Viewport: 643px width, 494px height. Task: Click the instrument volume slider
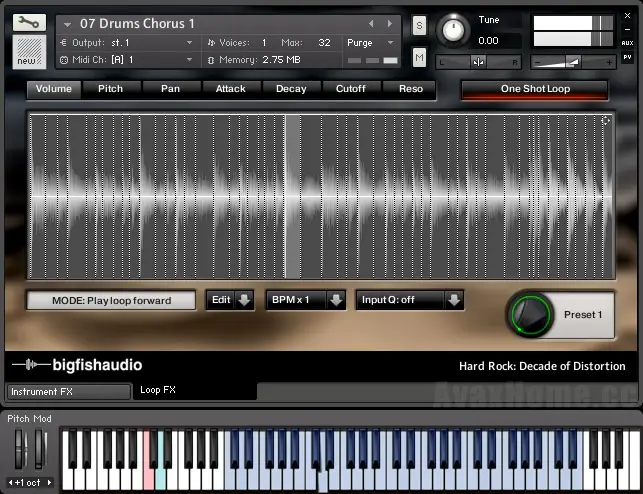pyautogui.click(x=573, y=62)
